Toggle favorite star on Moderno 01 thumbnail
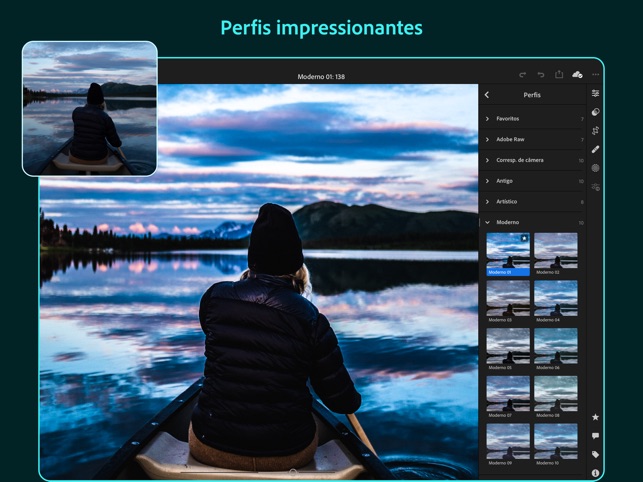The width and height of the screenshot is (643, 482). (x=524, y=238)
